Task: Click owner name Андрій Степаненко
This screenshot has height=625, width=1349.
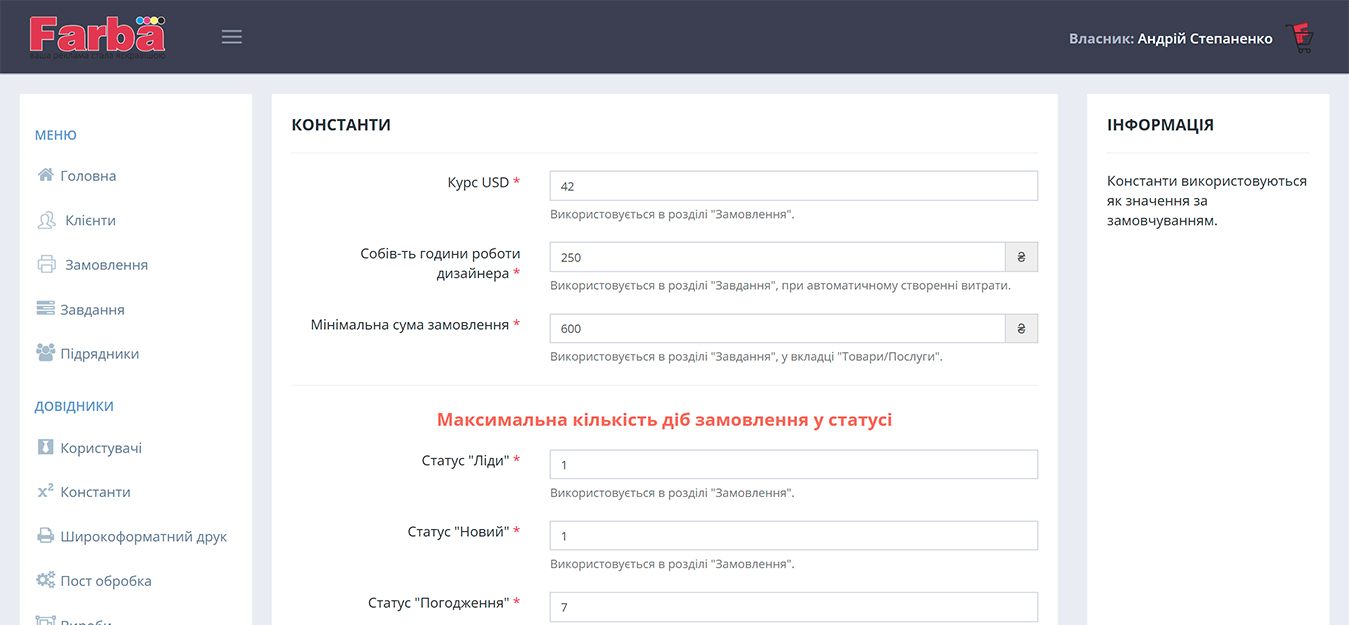Action: 1204,38
